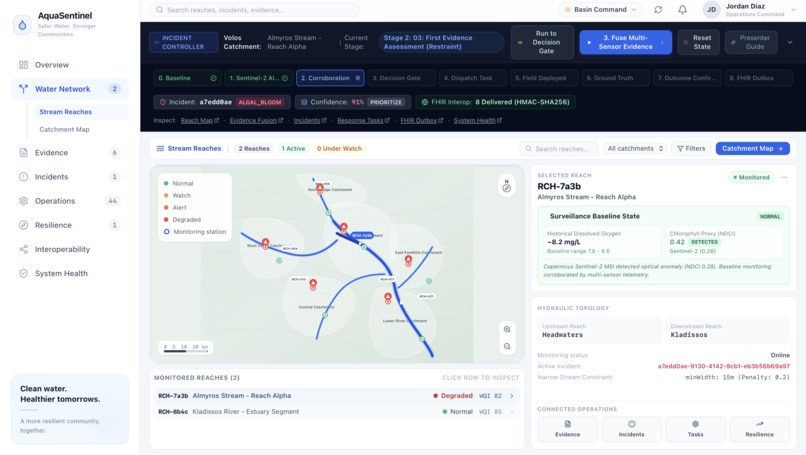Click the map compass north icon
Image resolution: width=806 pixels, height=455 pixels.
[x=506, y=186]
